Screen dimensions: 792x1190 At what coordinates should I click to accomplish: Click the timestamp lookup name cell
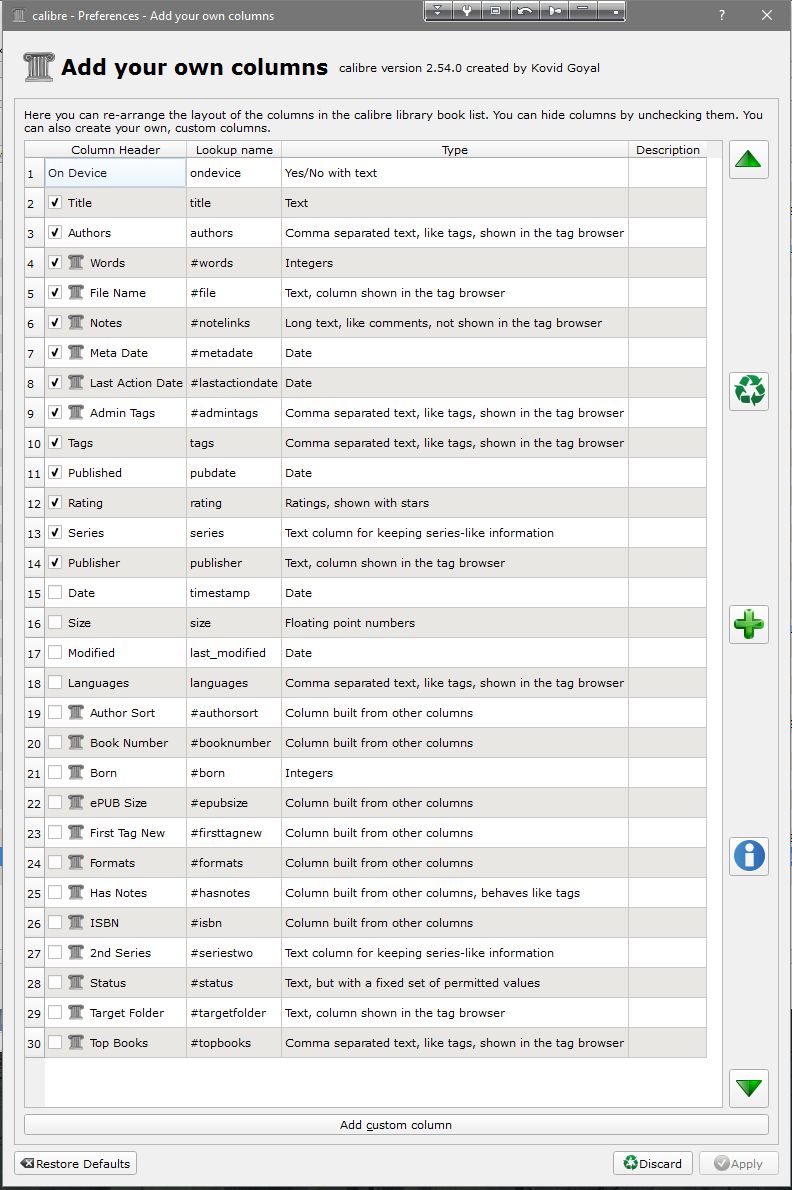coord(234,593)
